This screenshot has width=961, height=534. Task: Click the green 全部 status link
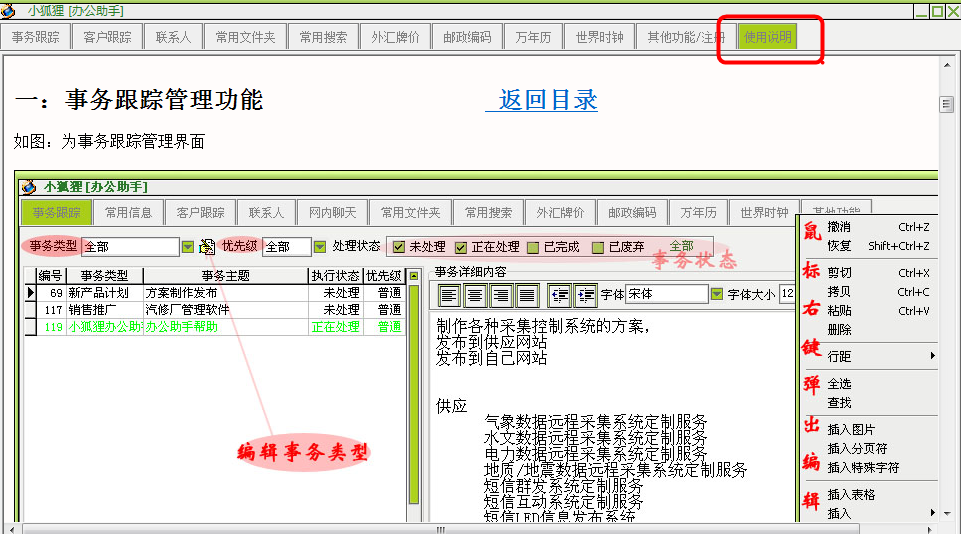click(x=681, y=245)
